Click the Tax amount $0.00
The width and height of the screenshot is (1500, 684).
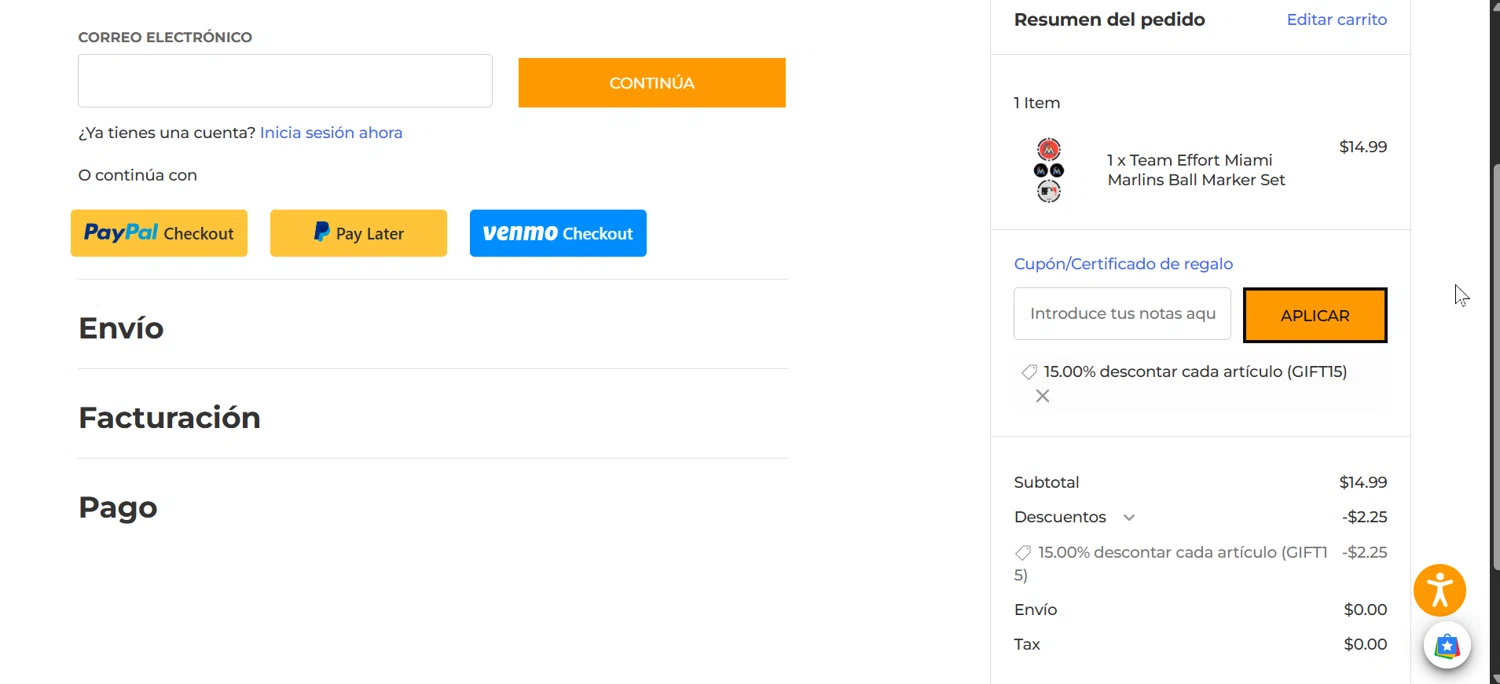pos(1365,644)
